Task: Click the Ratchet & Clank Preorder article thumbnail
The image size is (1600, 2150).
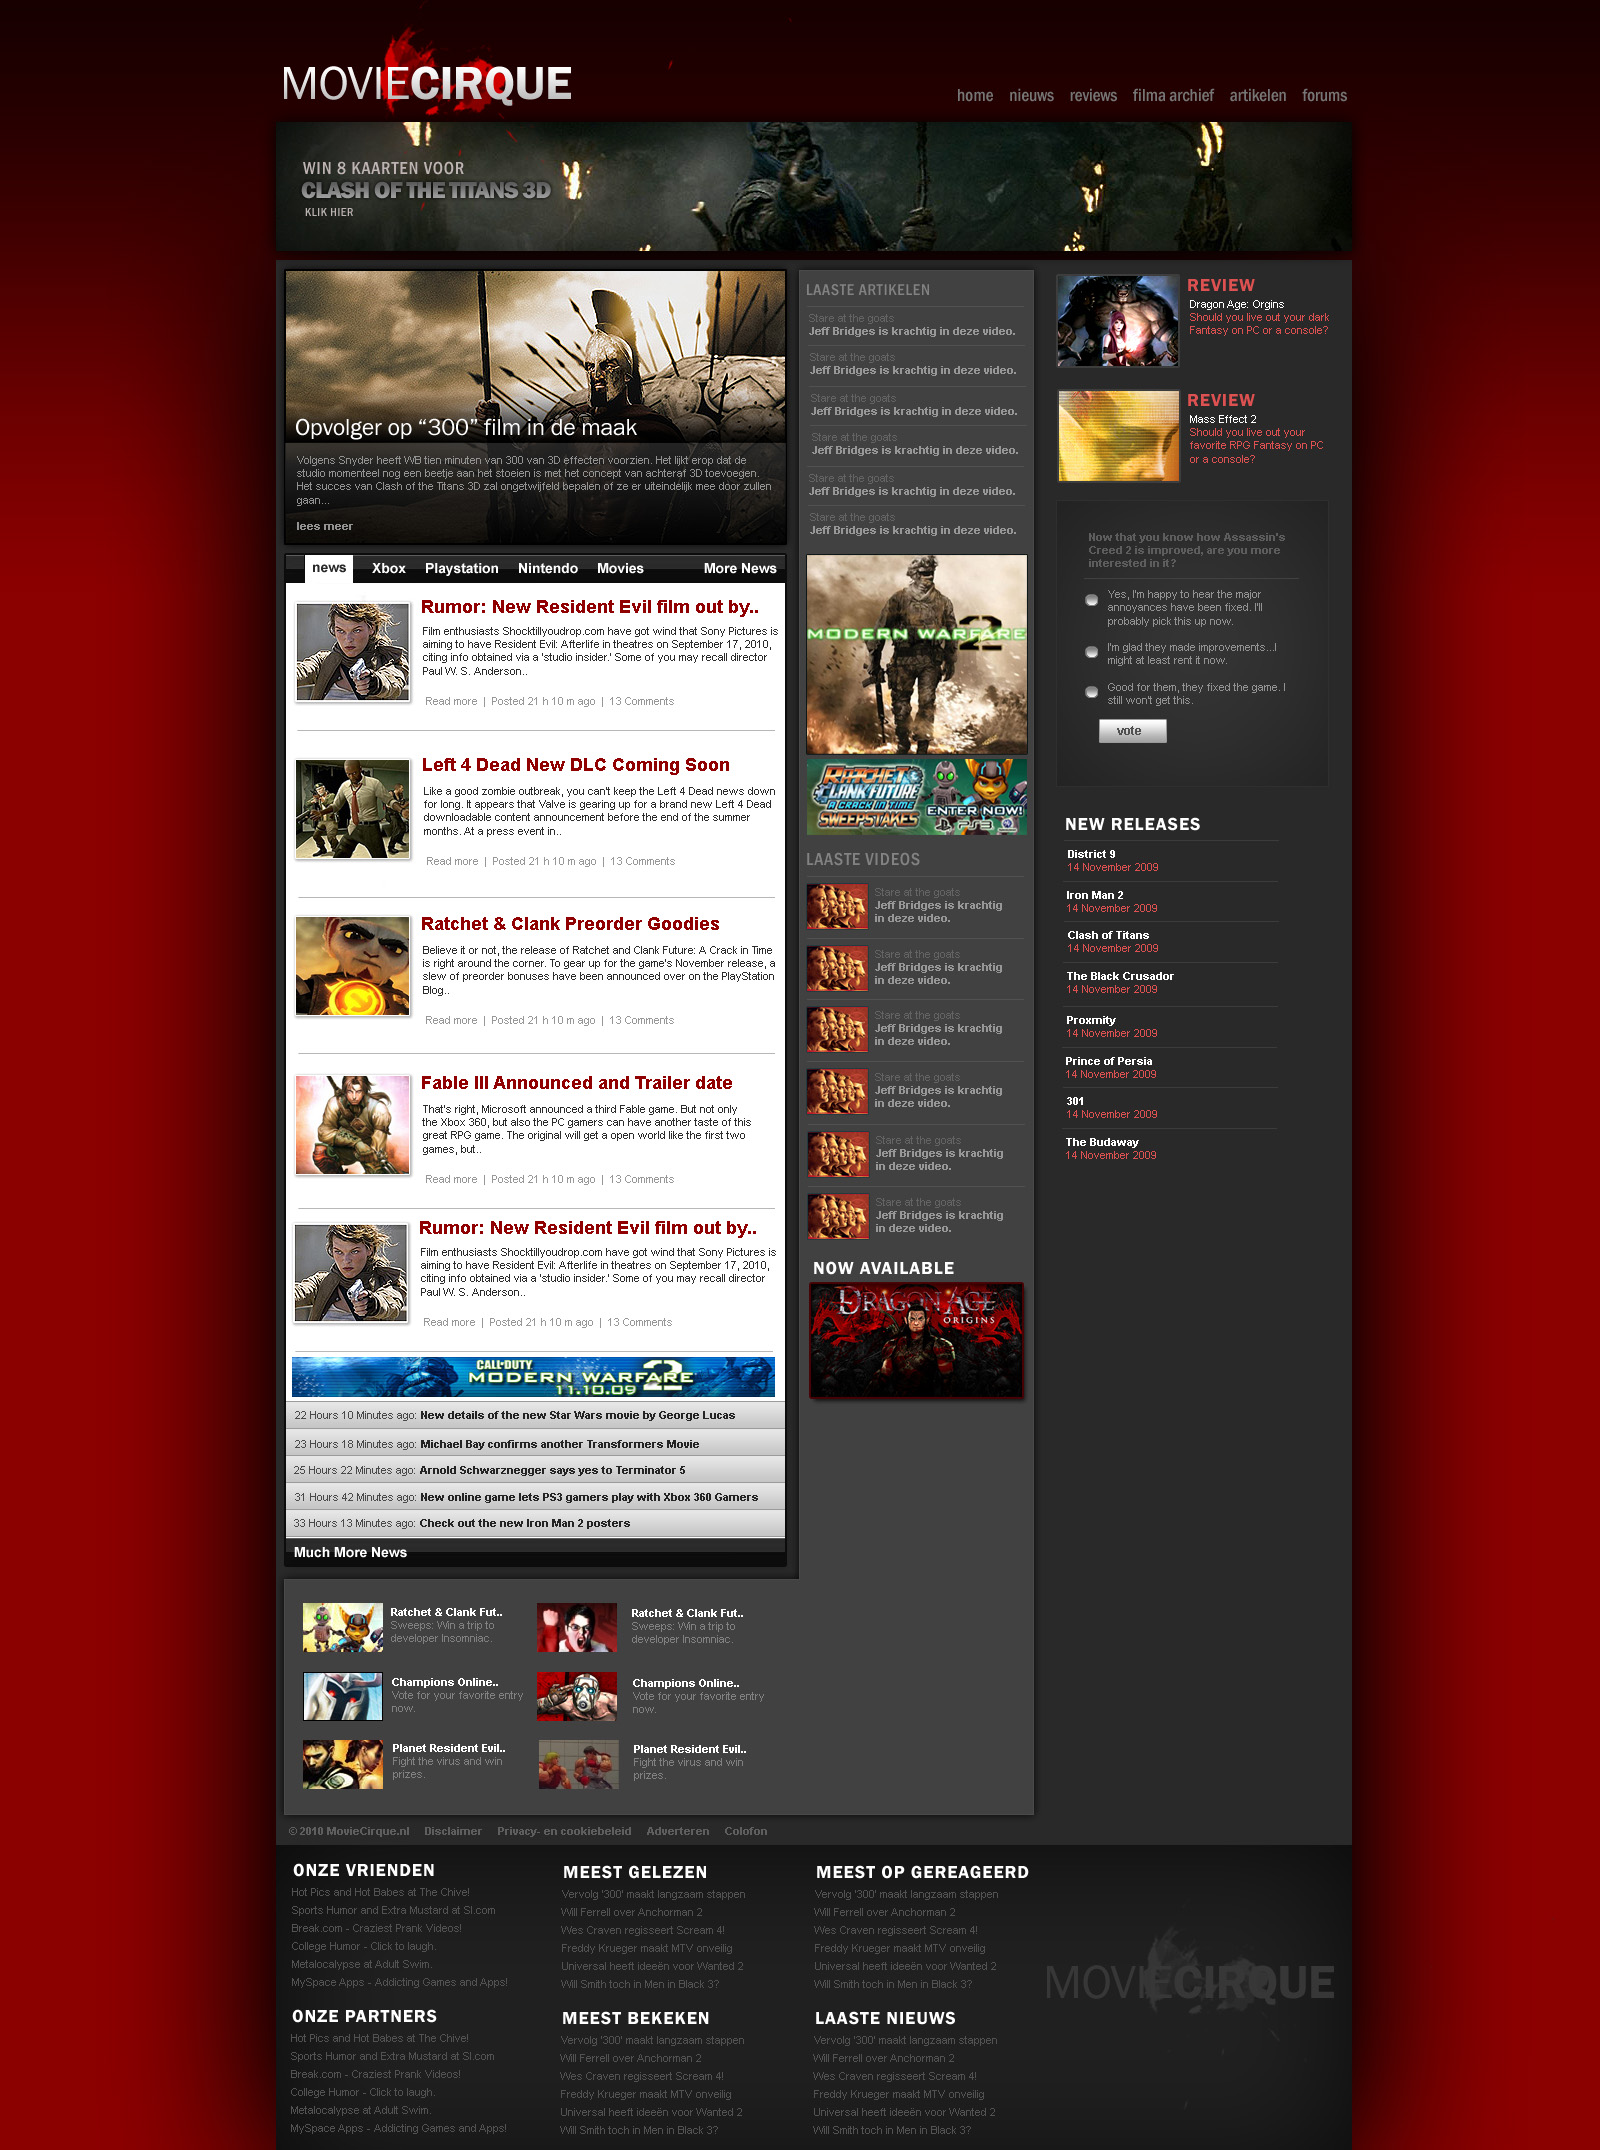Action: click(x=352, y=967)
